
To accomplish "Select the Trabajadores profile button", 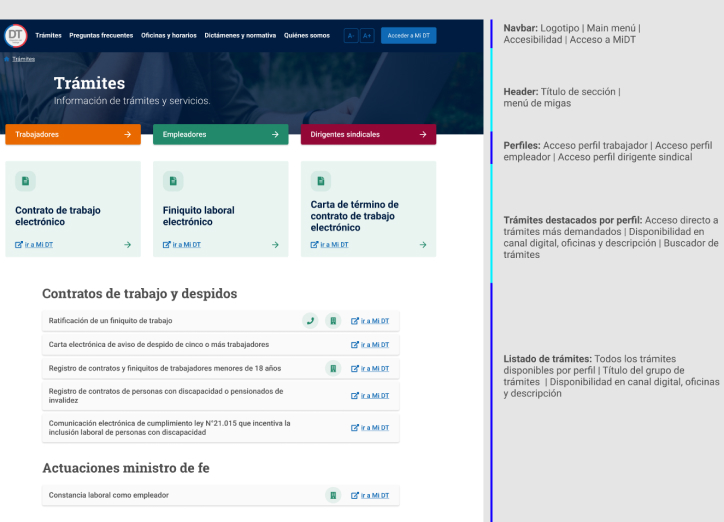I will tap(73, 134).
